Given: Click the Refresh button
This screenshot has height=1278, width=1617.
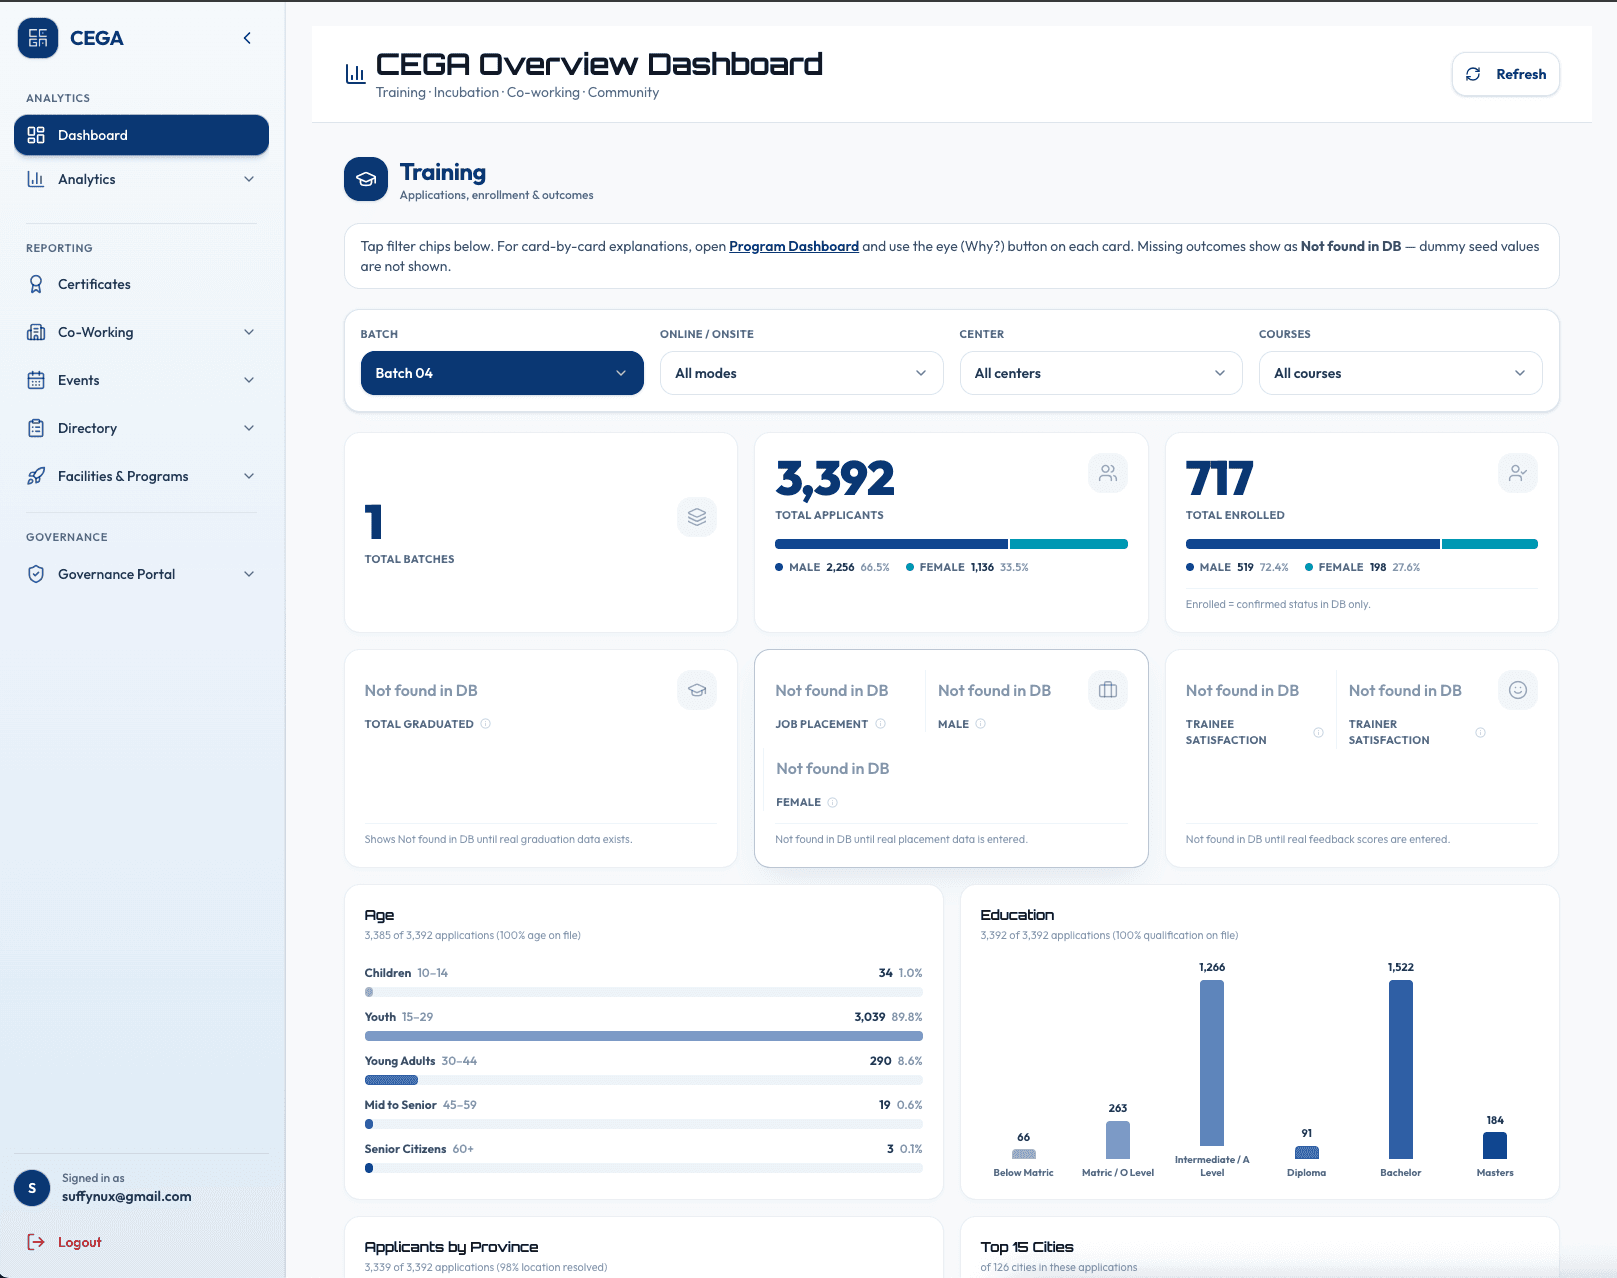Looking at the screenshot, I should coord(1505,74).
